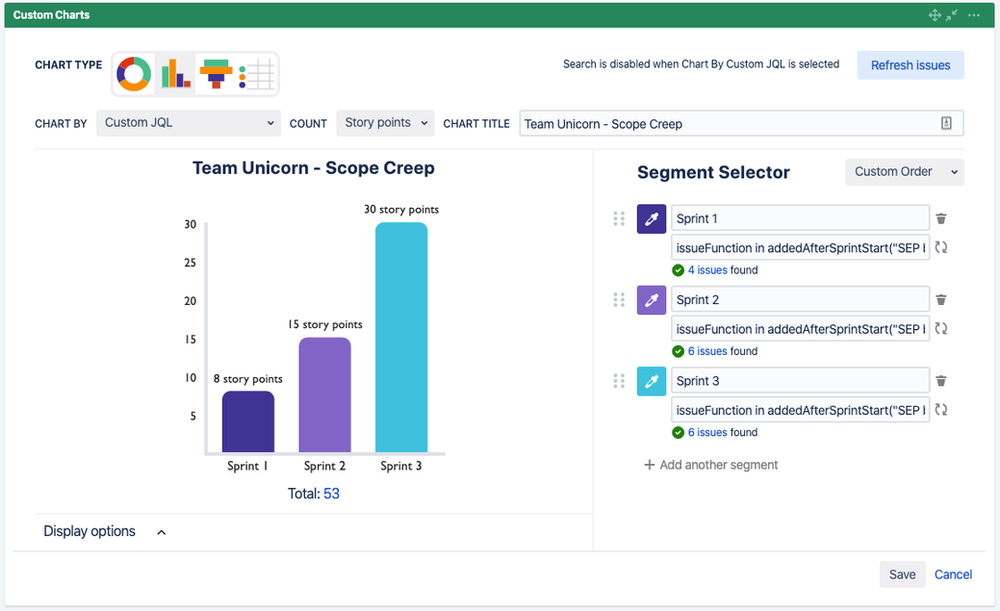This screenshot has width=1000, height=611.
Task: Open Sprint 1 color picker
Action: [x=651, y=218]
